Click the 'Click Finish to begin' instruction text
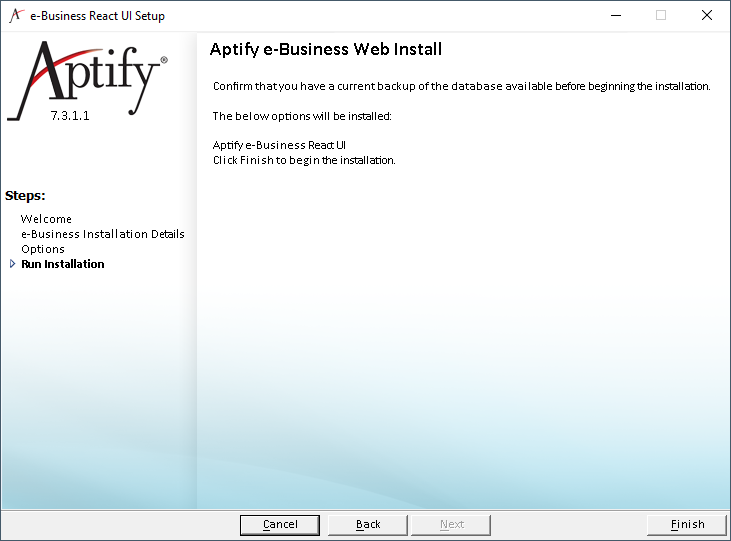The height and width of the screenshot is (541, 731). [x=304, y=160]
